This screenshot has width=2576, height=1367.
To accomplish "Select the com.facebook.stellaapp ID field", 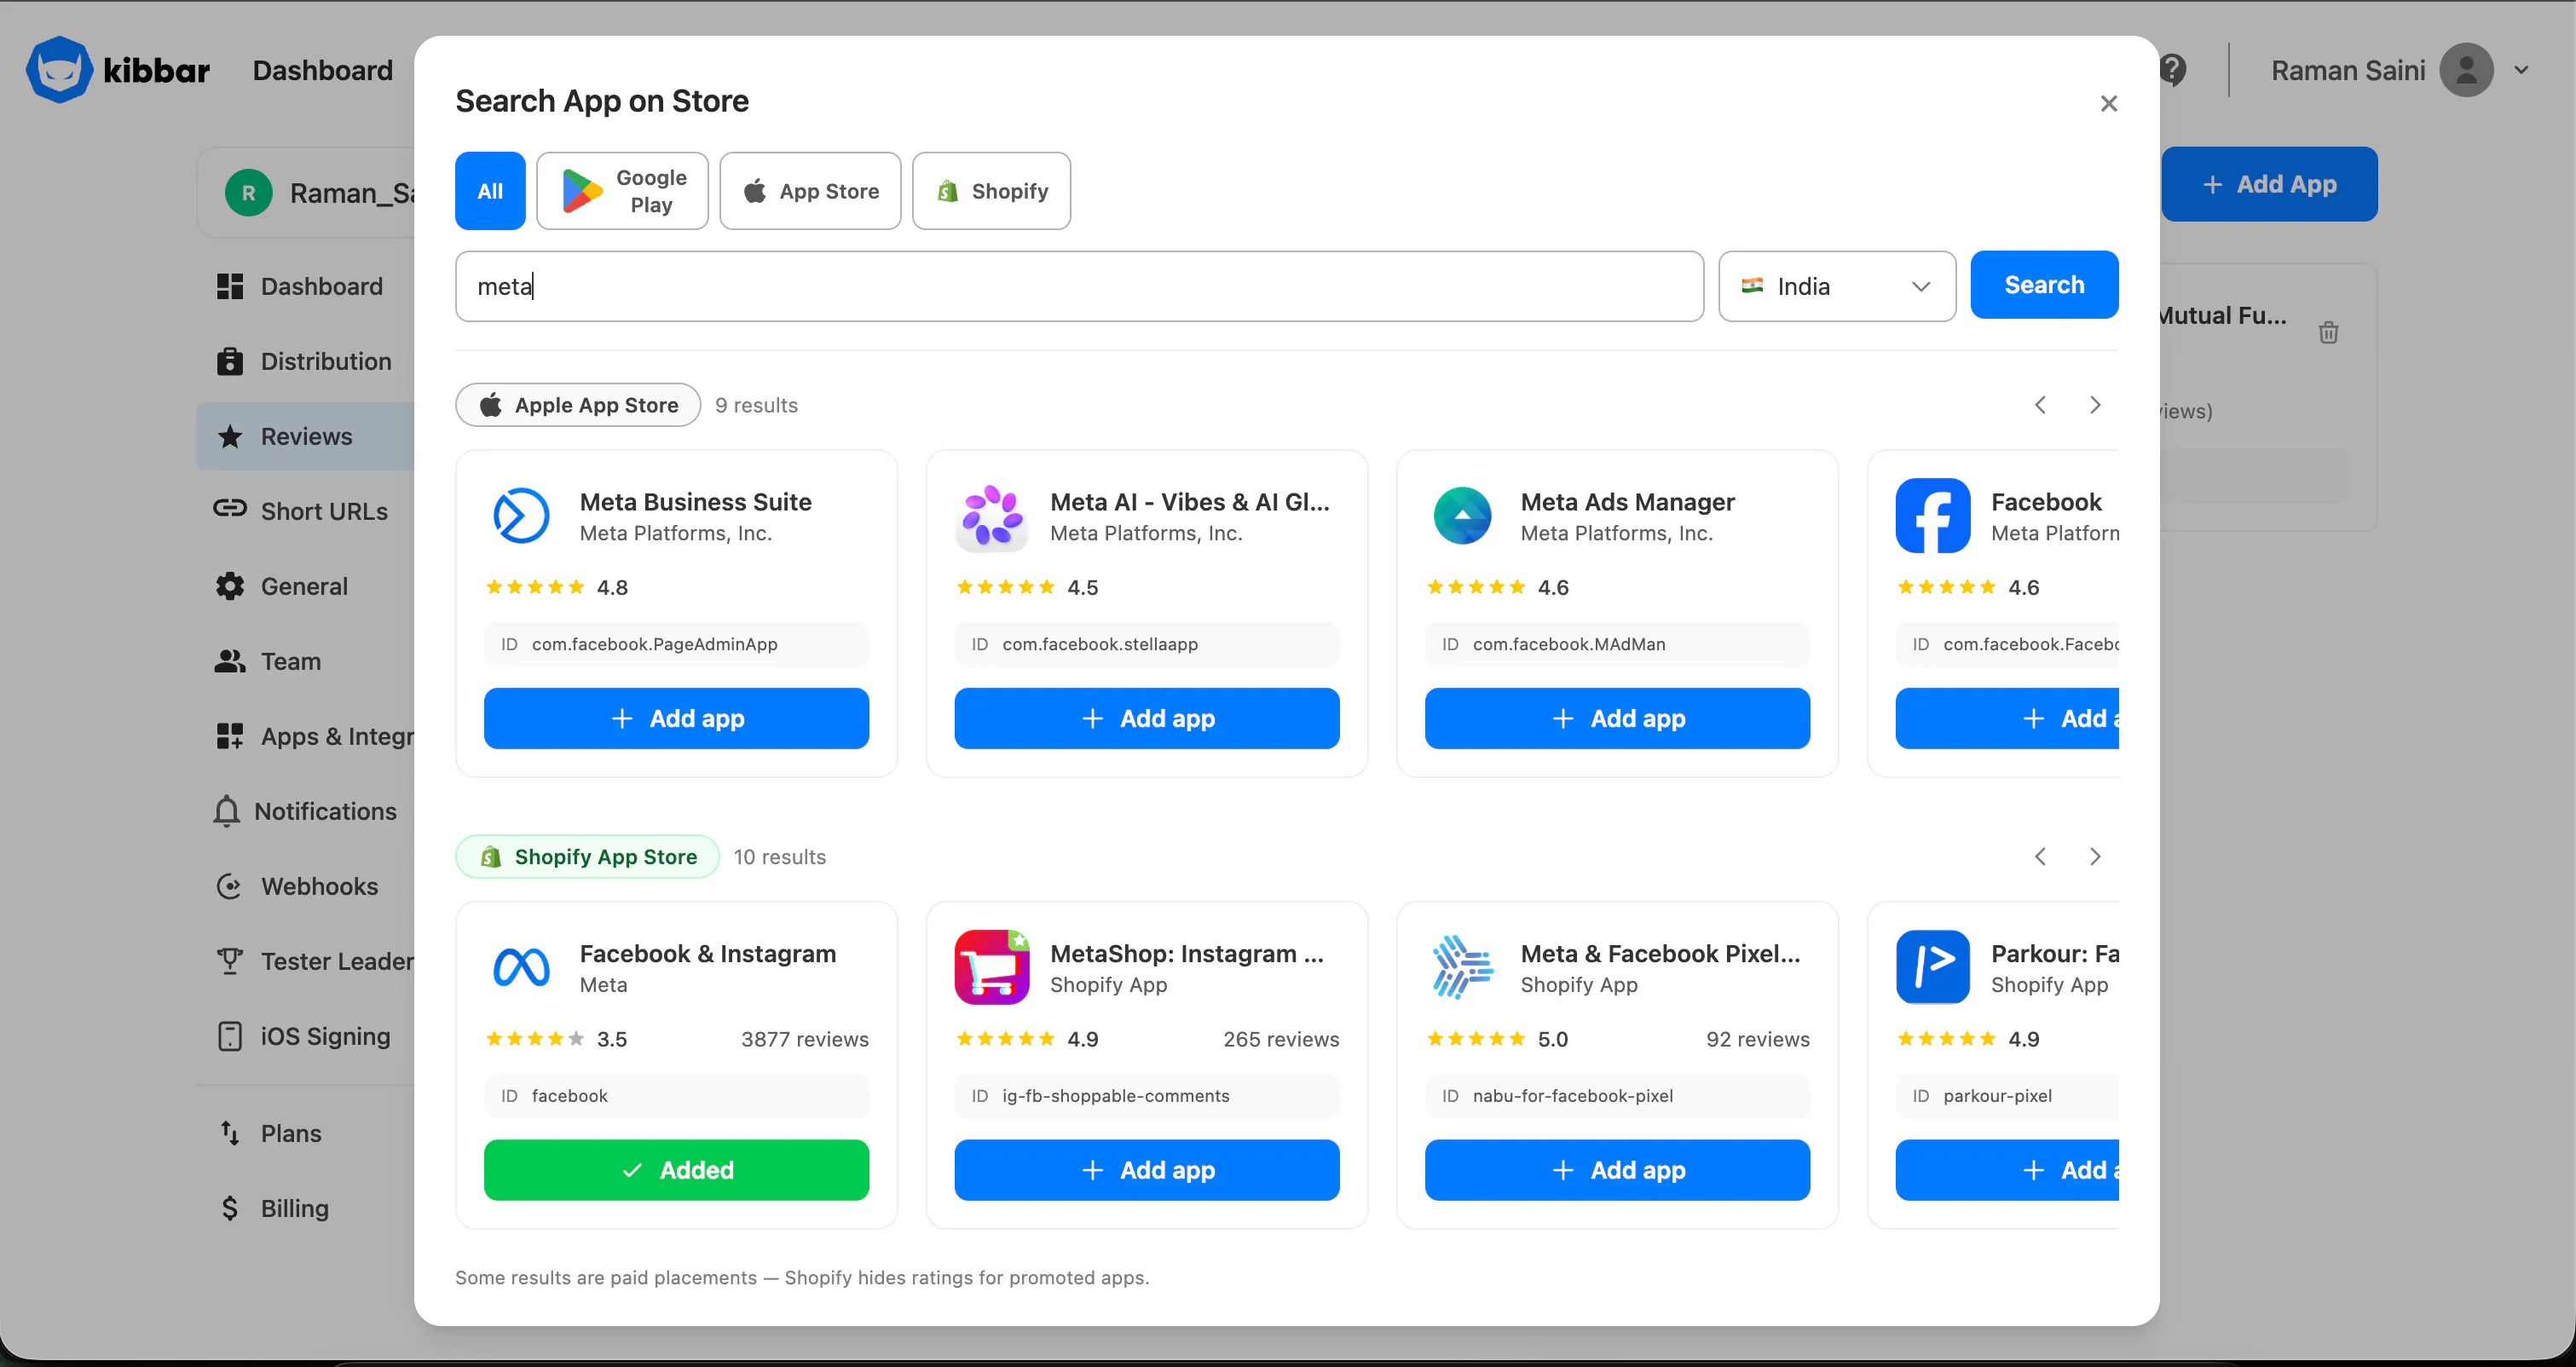I will coord(1147,644).
